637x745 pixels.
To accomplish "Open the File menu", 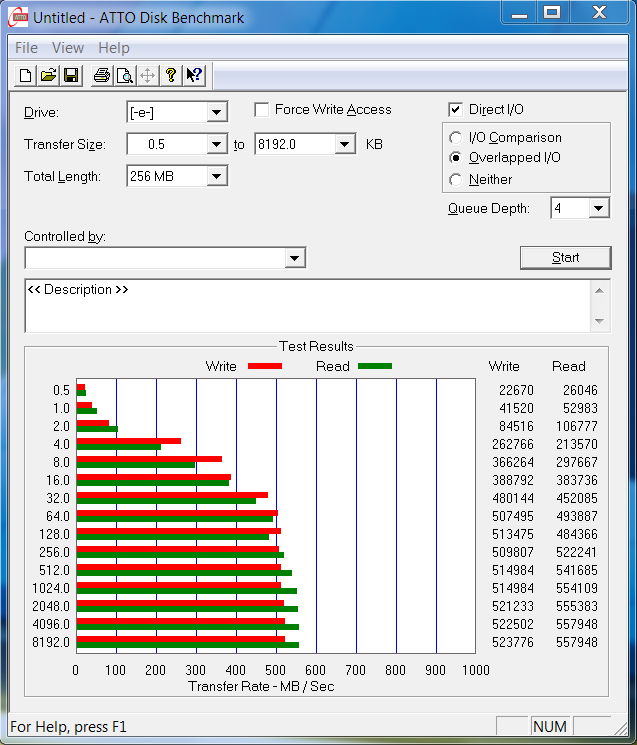I will [26, 48].
